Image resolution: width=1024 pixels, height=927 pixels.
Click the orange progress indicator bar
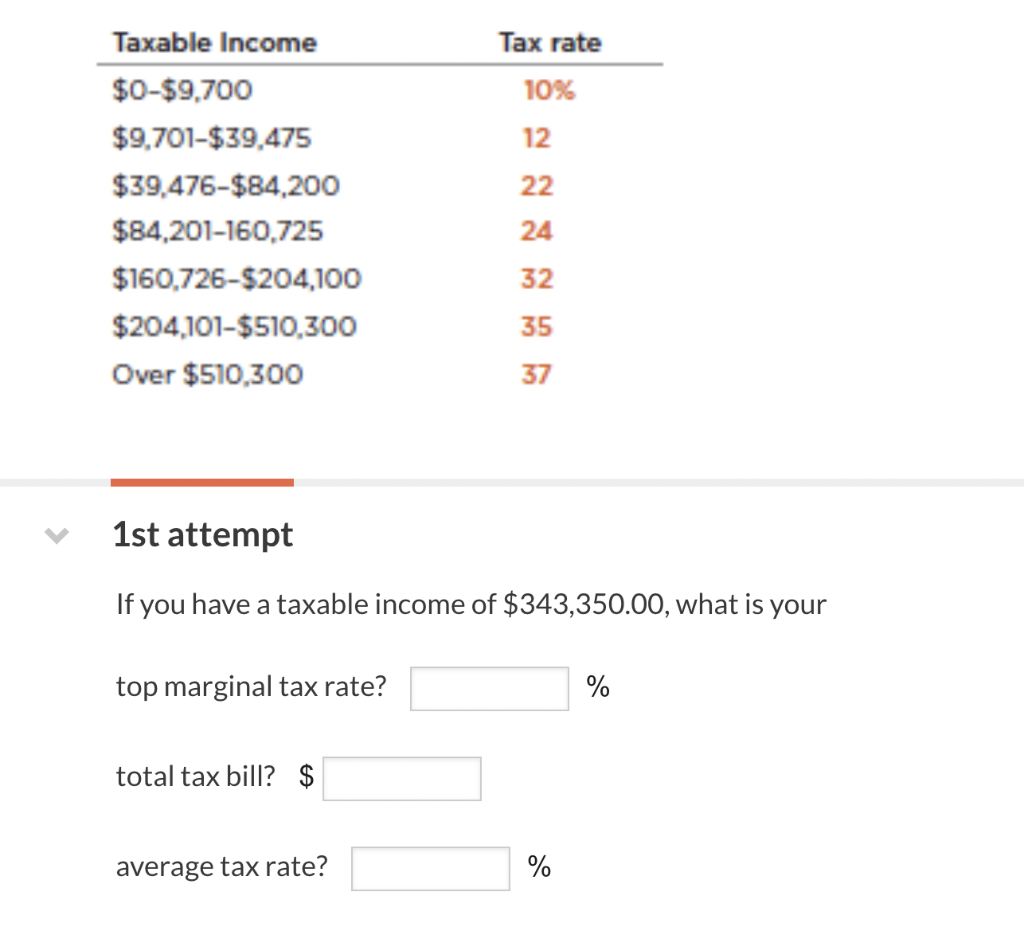202,481
